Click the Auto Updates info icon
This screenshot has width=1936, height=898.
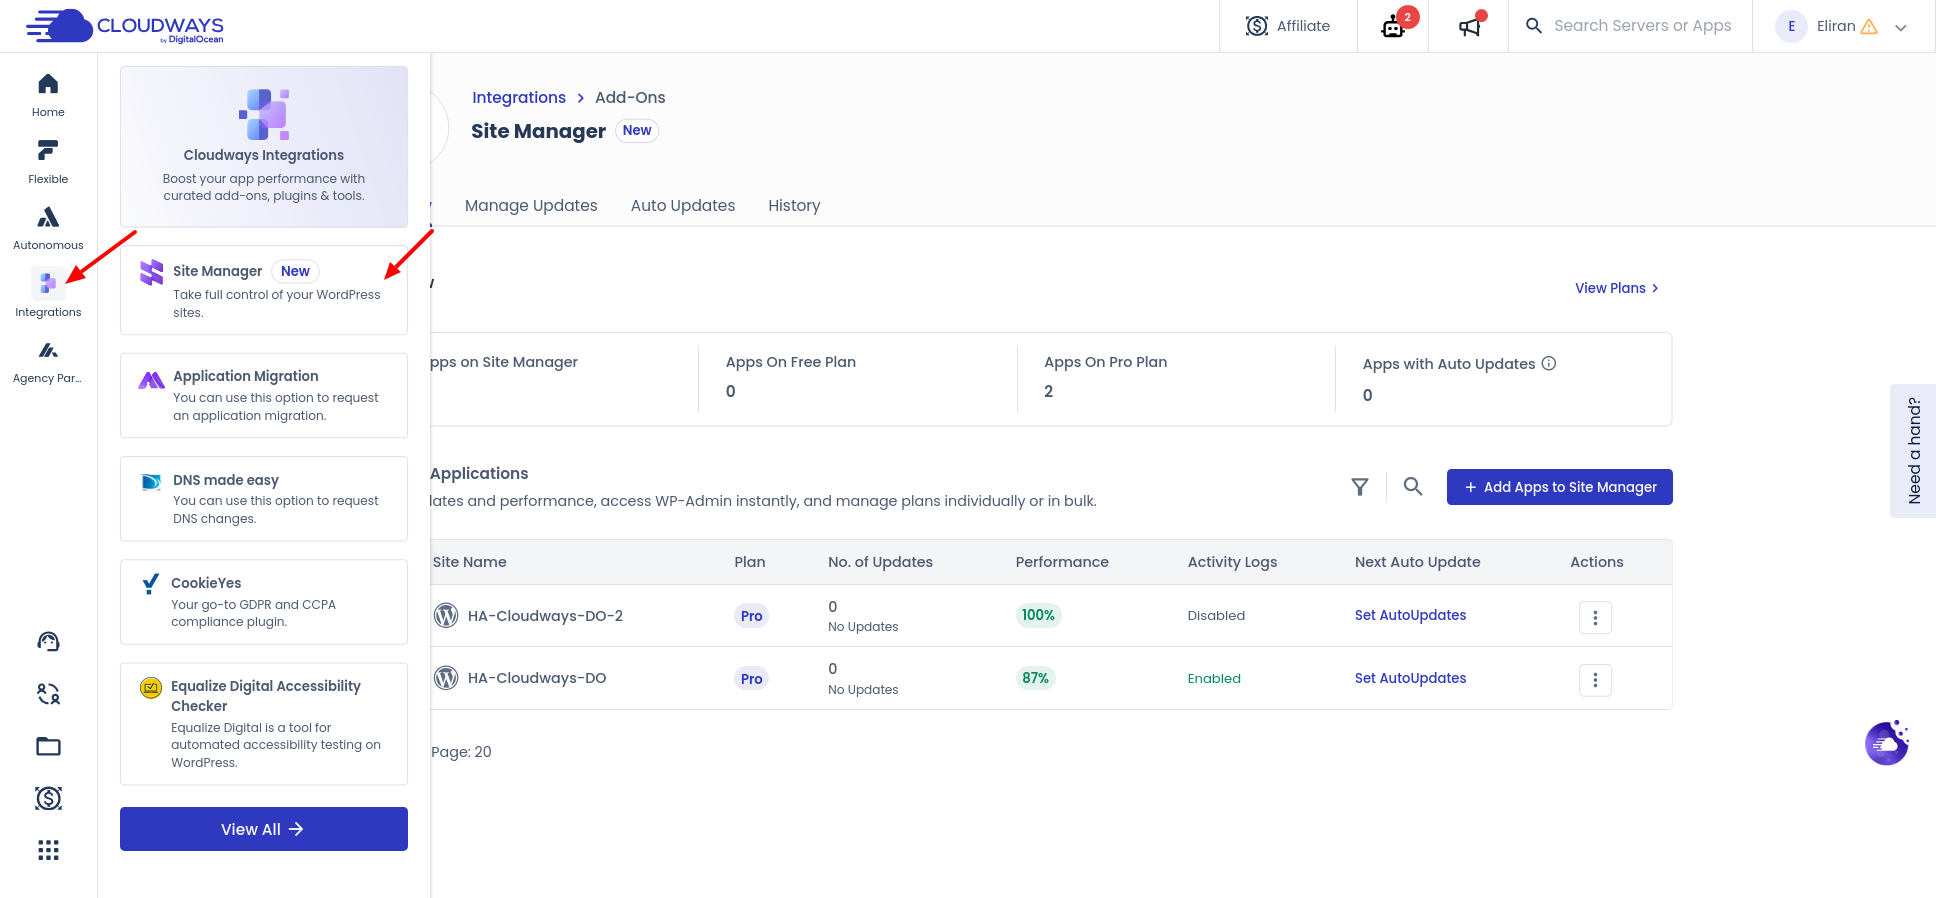coord(1549,363)
